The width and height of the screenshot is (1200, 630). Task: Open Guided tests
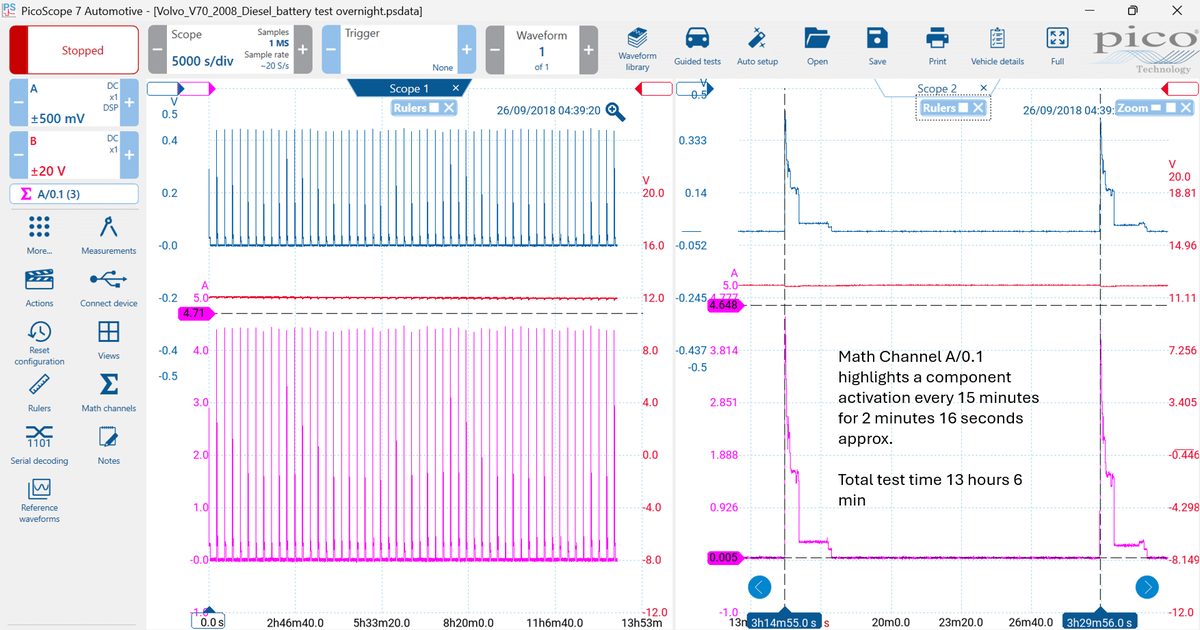pyautogui.click(x=697, y=48)
